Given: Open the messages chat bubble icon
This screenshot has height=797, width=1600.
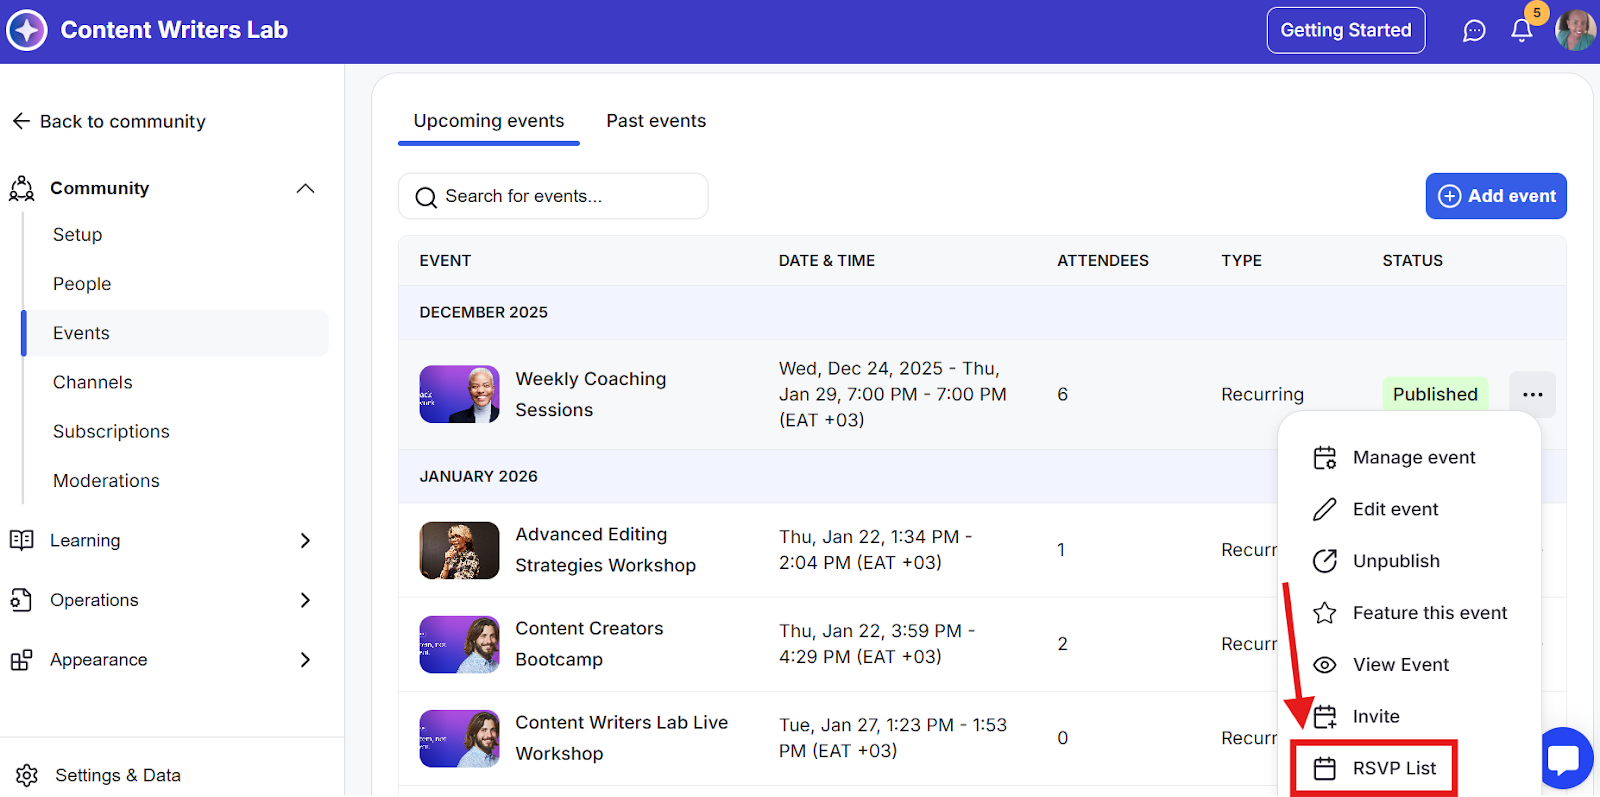Looking at the screenshot, I should pyautogui.click(x=1474, y=31).
